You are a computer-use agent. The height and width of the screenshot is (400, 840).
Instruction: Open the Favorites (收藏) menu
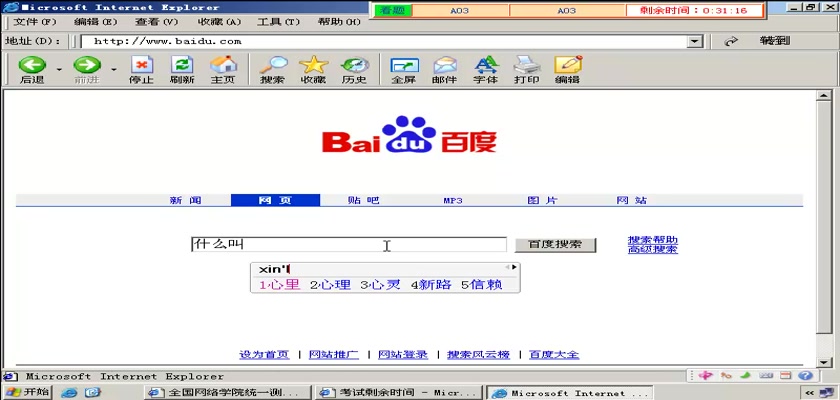click(x=219, y=22)
